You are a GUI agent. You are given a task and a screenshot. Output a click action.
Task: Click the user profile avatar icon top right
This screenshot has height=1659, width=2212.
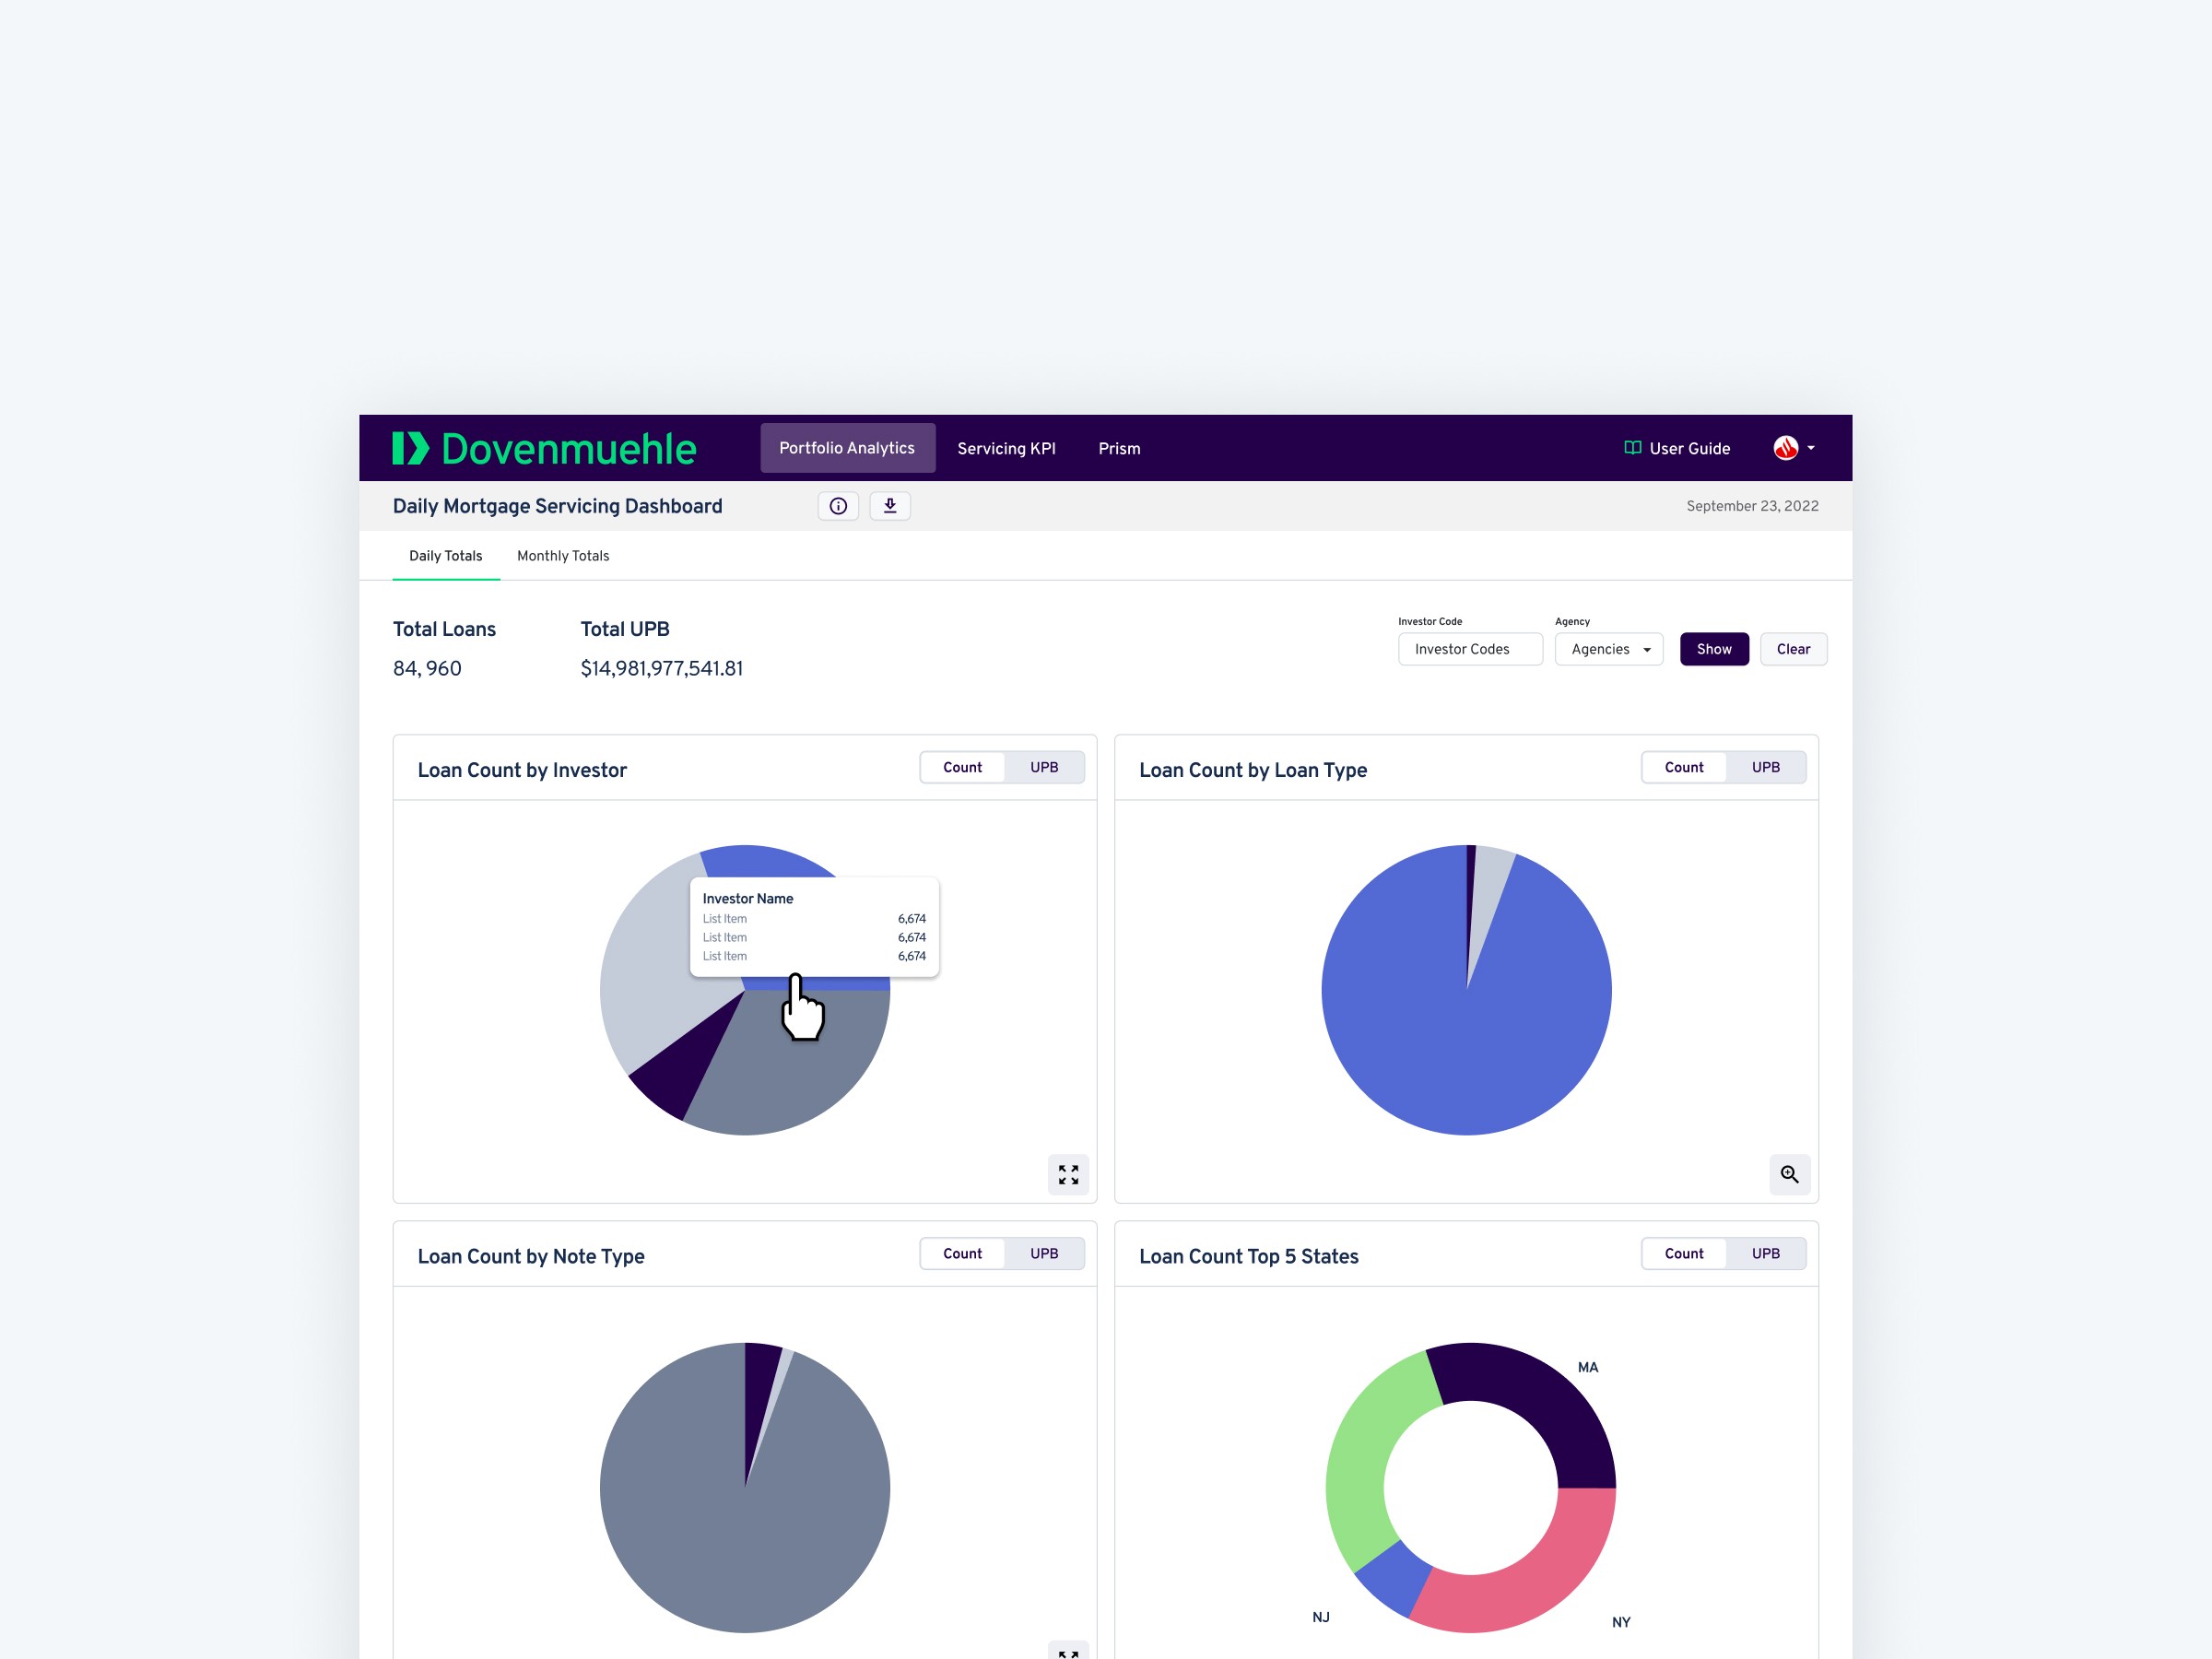(x=1783, y=450)
